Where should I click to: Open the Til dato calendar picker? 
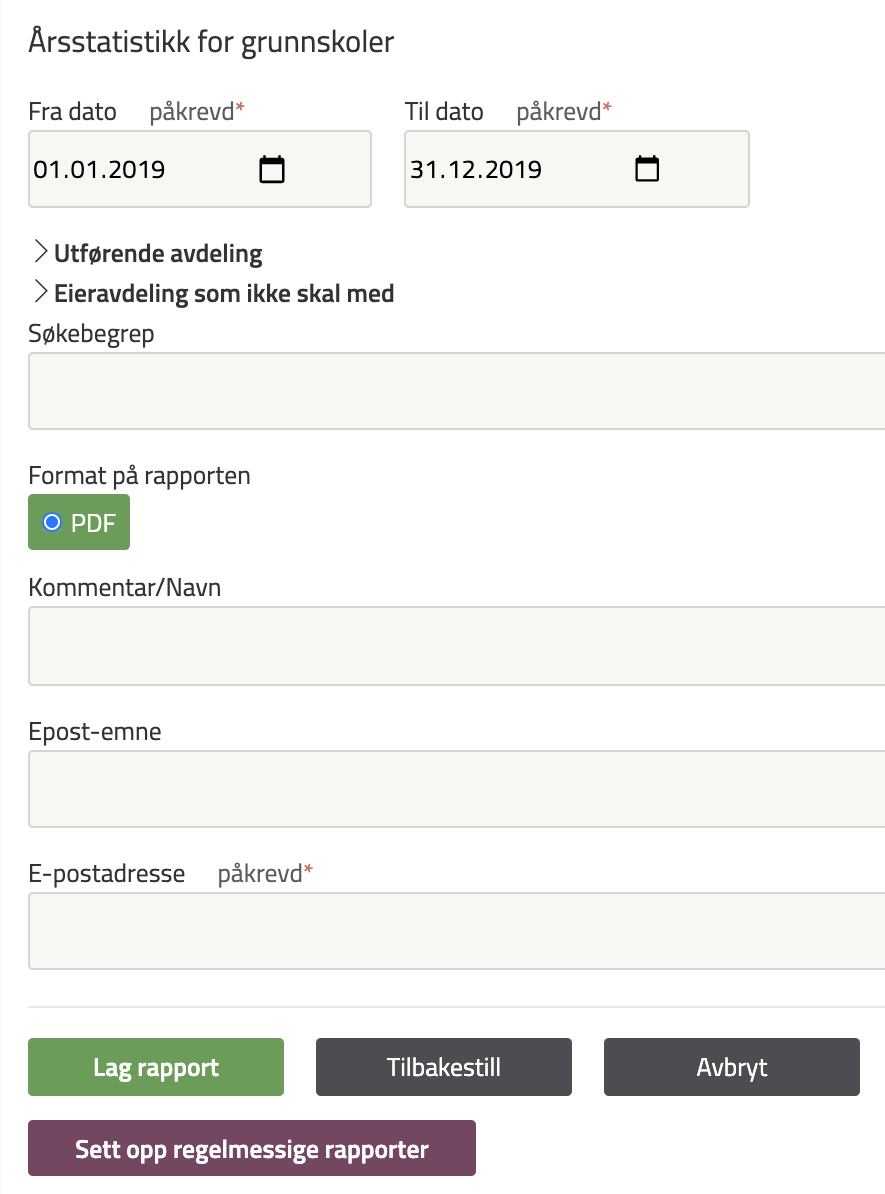(x=648, y=170)
